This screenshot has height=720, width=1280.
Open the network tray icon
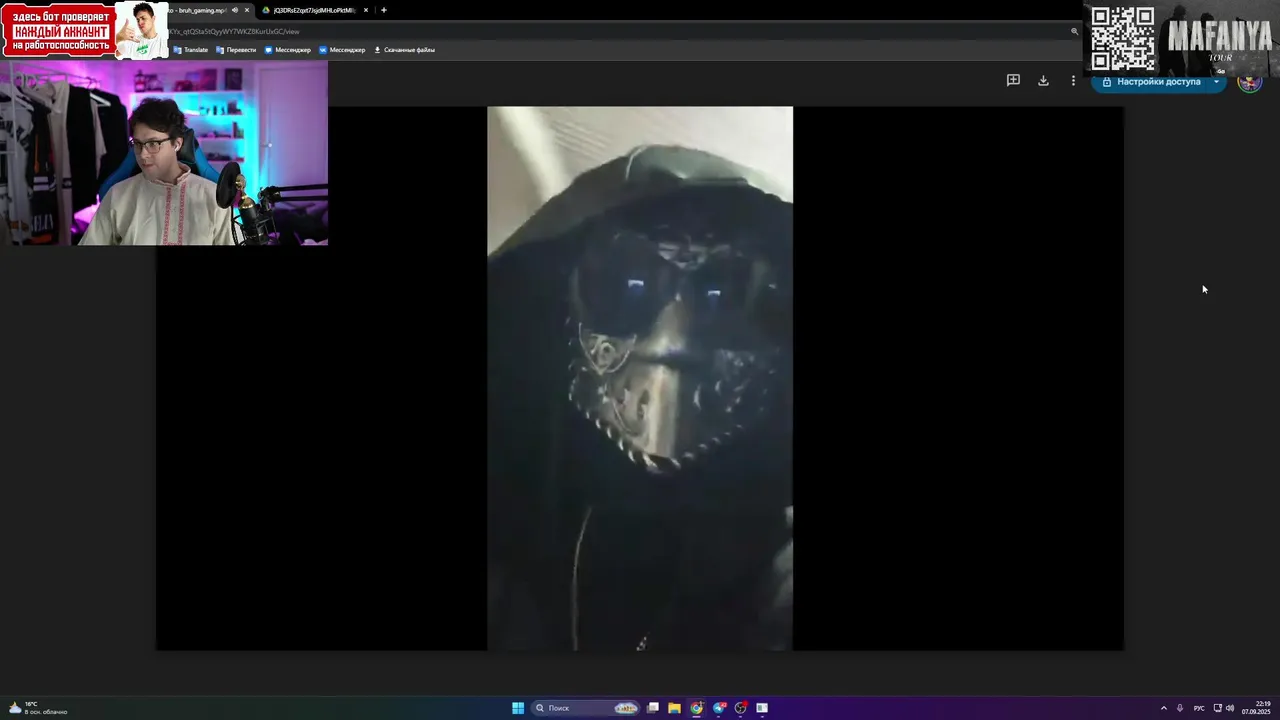tap(1218, 708)
